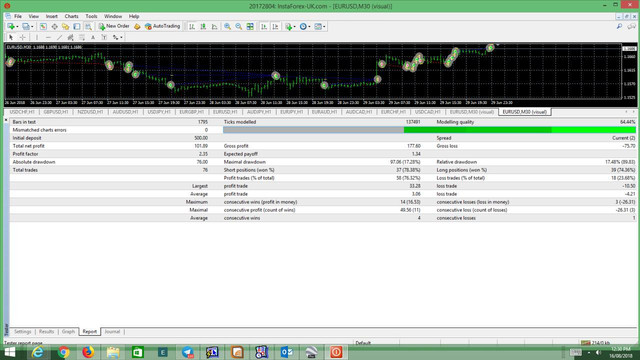This screenshot has width=640, height=360.
Task: Close the Tester panel with x
Action: [x=6, y=120]
